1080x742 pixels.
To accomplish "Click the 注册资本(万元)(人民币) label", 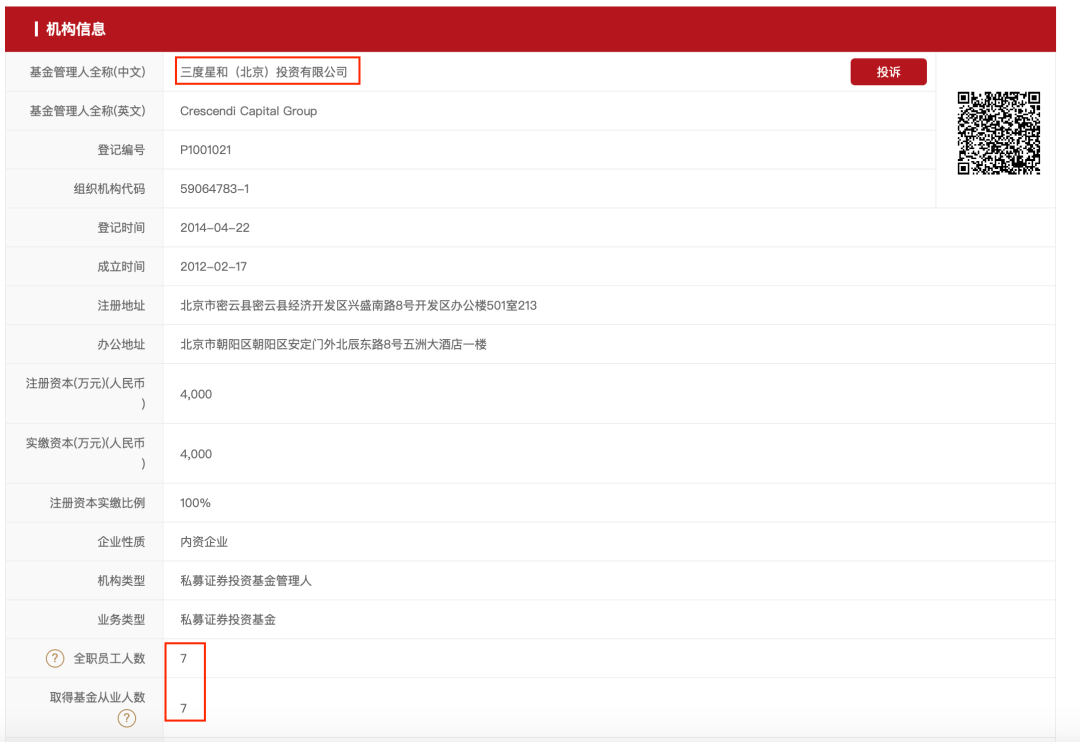I will (x=85, y=393).
